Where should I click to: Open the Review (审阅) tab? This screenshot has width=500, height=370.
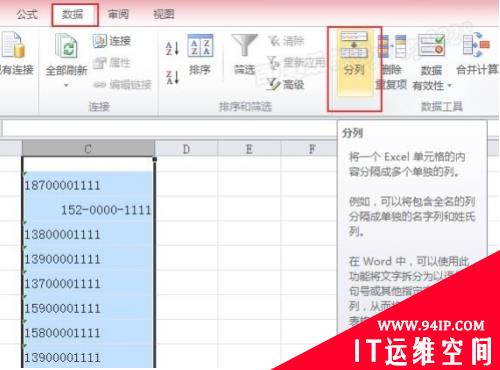click(118, 14)
